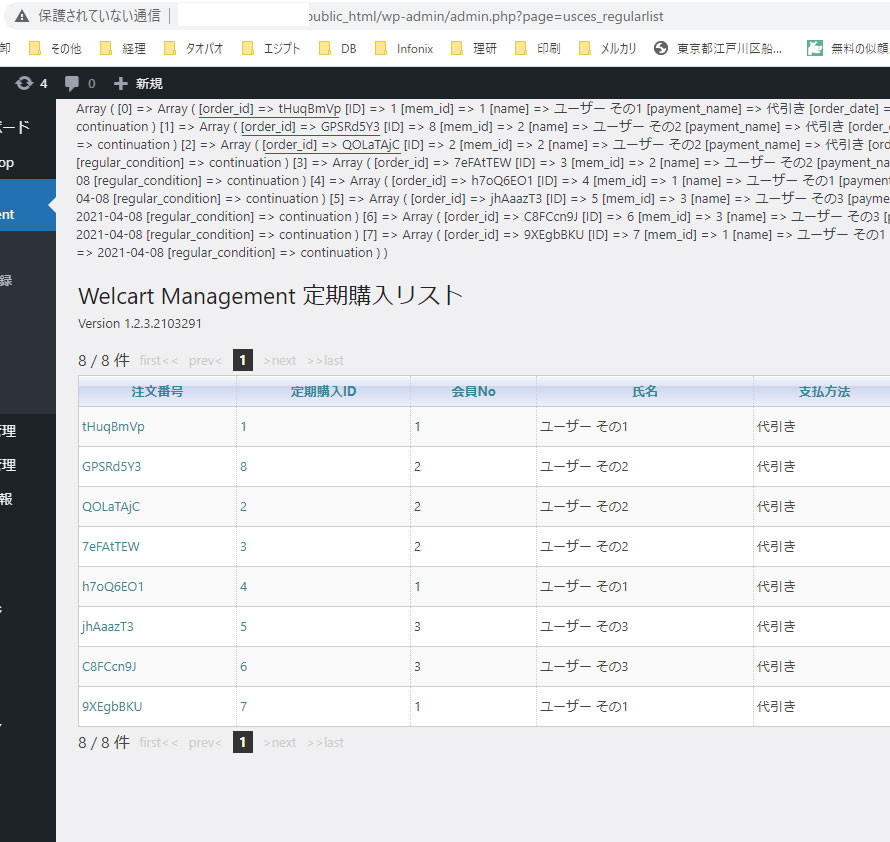This screenshot has height=842, width=890.
Task: Click >next in bottom pagination
Action: pyautogui.click(x=280, y=743)
